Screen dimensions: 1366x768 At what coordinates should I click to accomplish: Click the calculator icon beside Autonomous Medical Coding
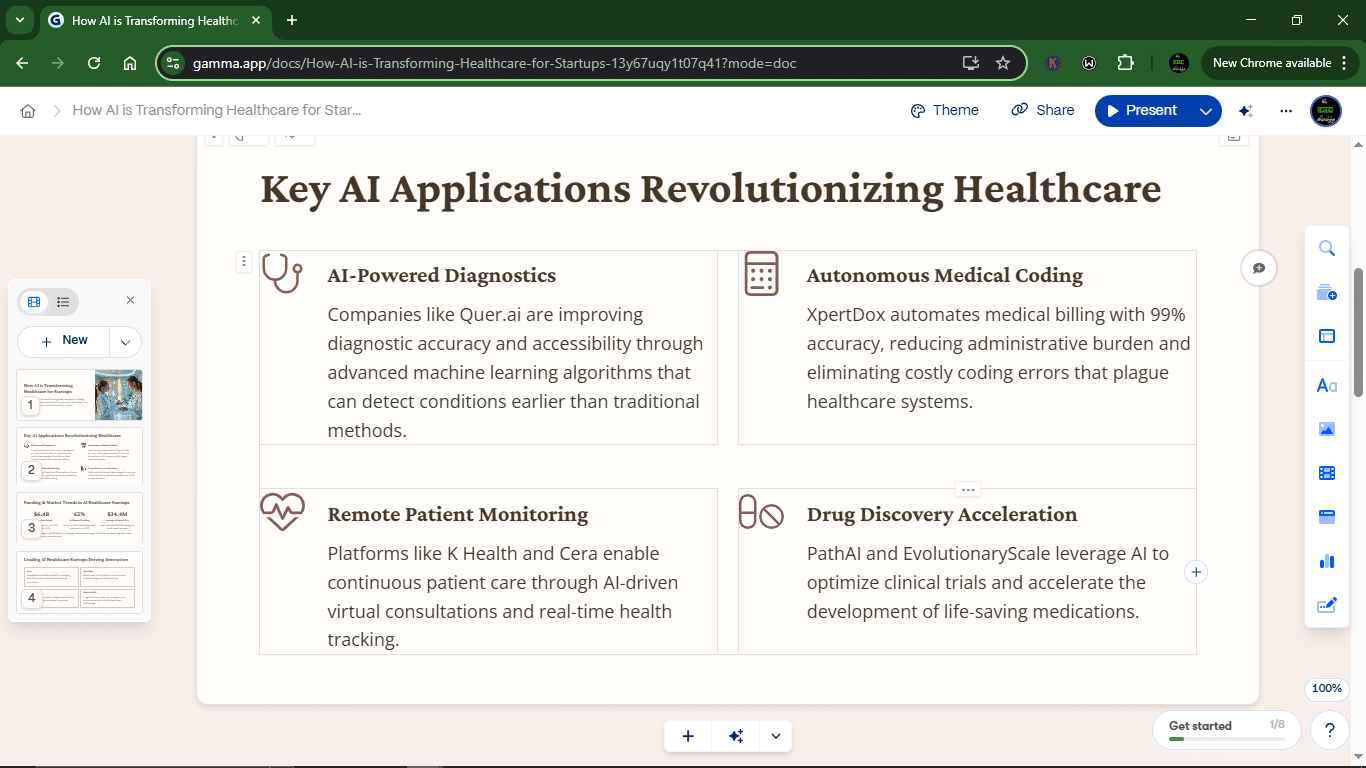click(761, 273)
